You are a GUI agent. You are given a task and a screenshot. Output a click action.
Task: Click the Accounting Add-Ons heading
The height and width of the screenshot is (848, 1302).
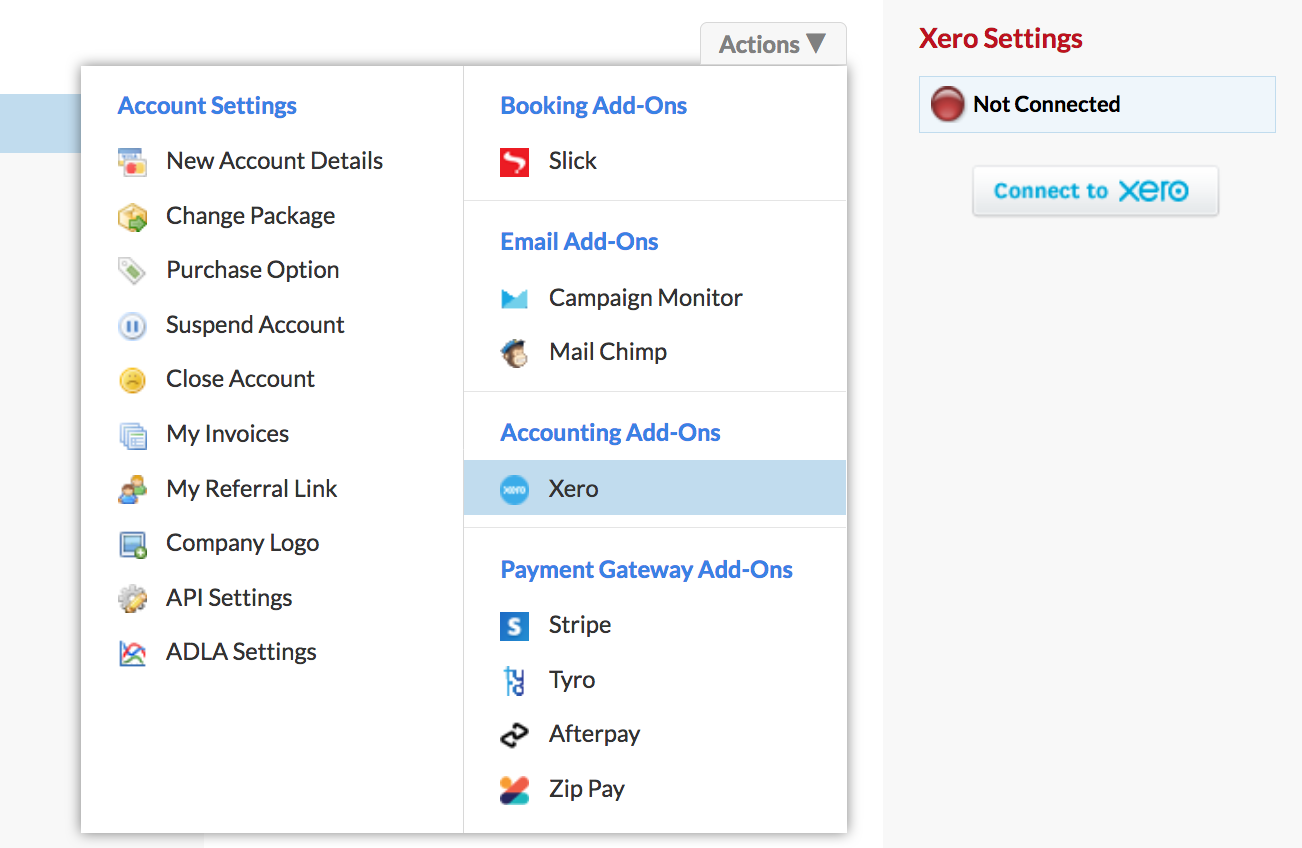611,433
